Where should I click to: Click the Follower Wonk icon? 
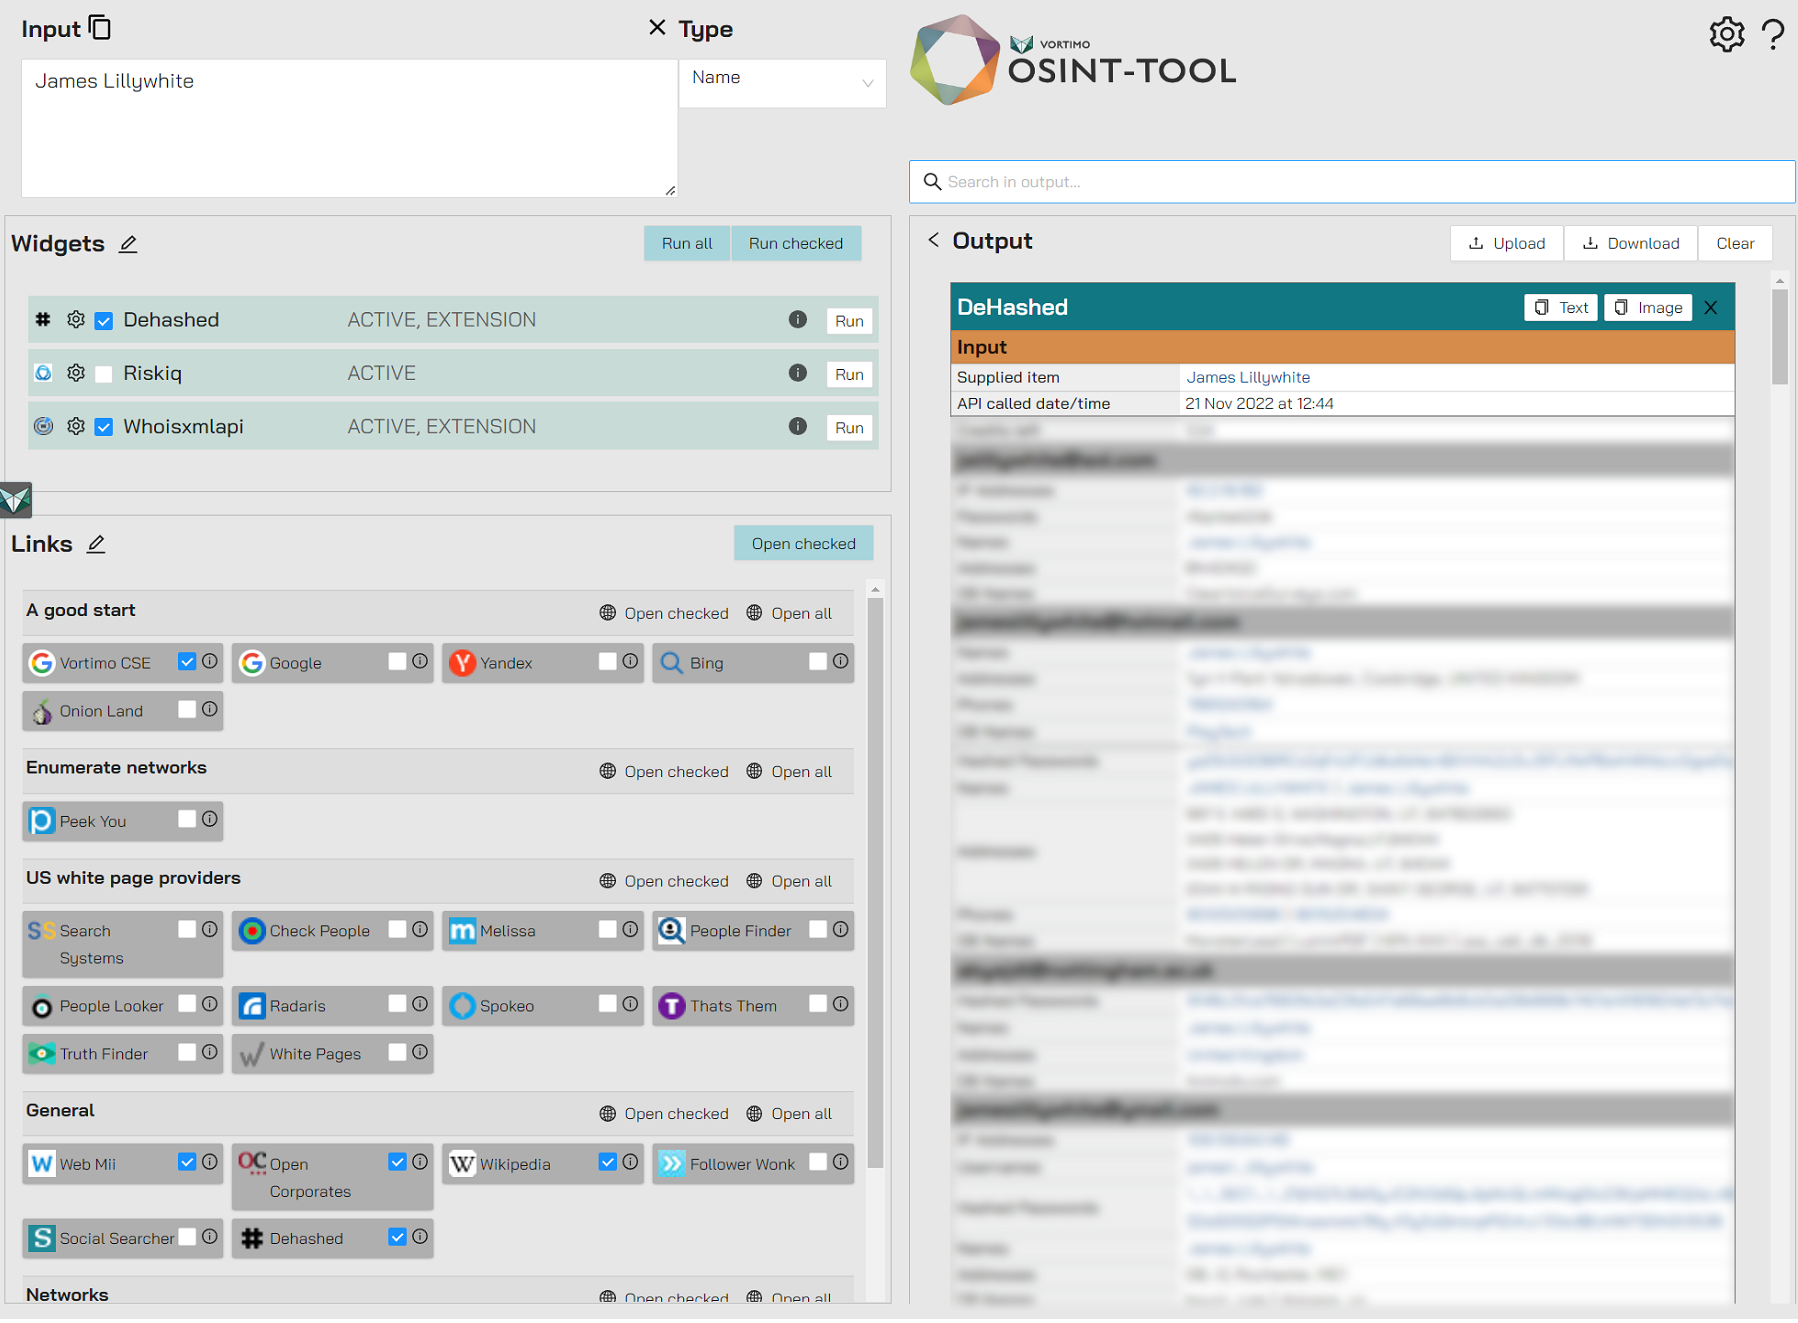[672, 1164]
